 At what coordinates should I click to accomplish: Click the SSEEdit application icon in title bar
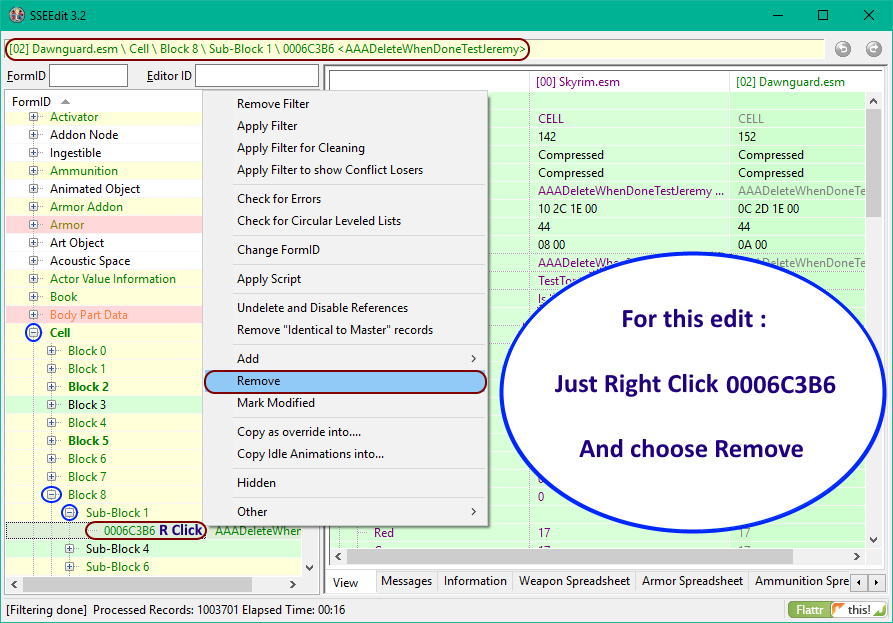tap(17, 15)
